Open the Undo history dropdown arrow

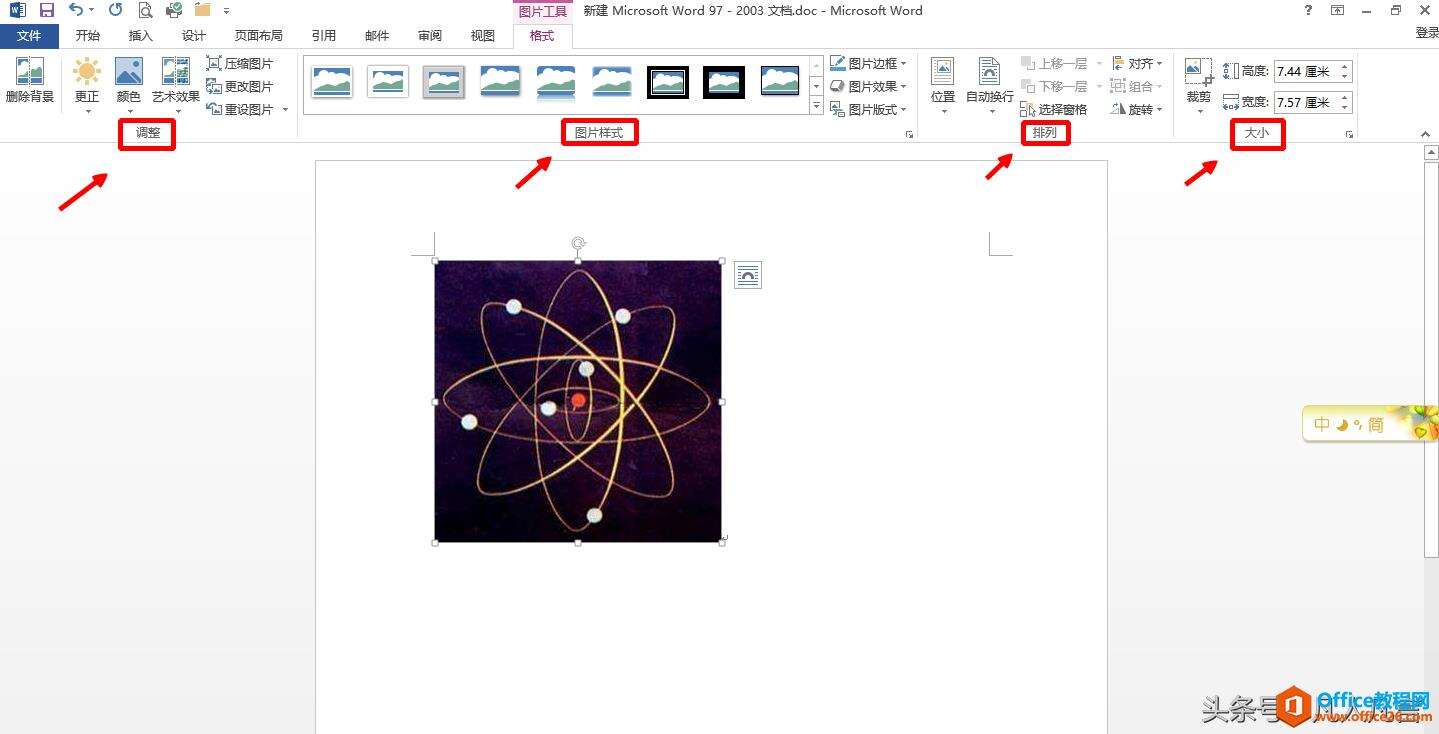pos(91,10)
